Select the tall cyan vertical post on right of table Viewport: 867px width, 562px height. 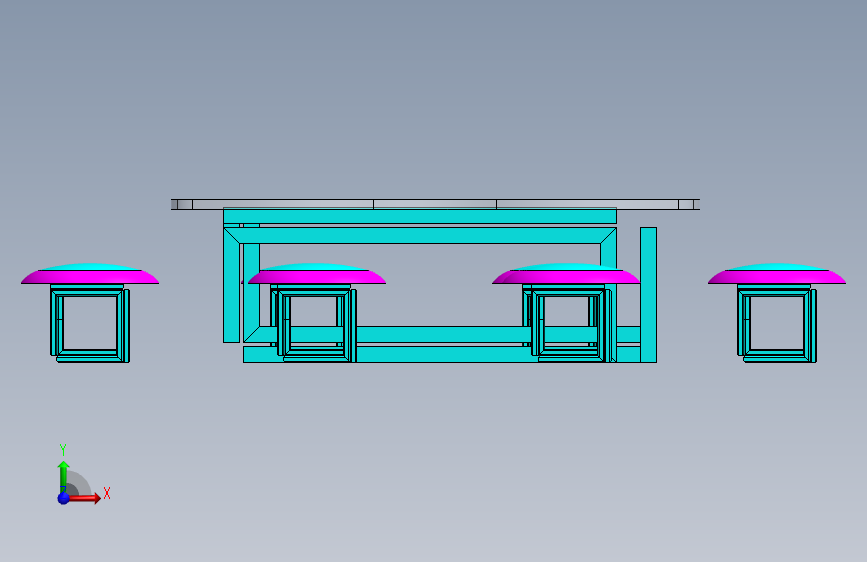point(649,295)
